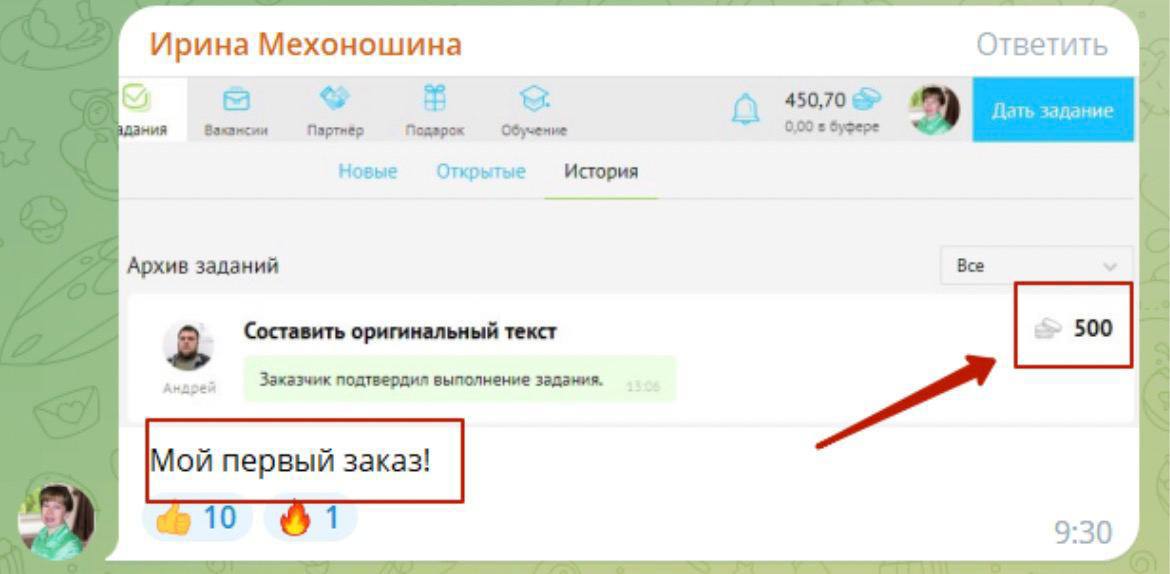Click the dropdown chevron in Все filter
This screenshot has height=574, width=1170.
click(x=1110, y=267)
